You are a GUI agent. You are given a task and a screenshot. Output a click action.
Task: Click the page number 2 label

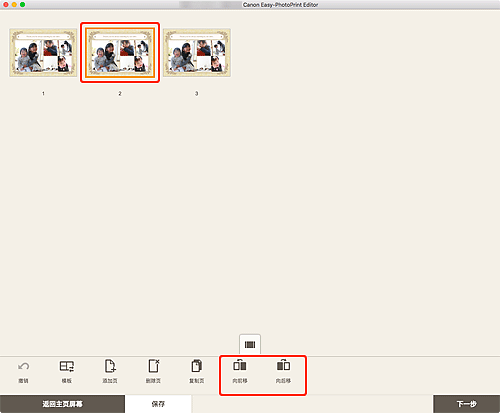[x=120, y=94]
